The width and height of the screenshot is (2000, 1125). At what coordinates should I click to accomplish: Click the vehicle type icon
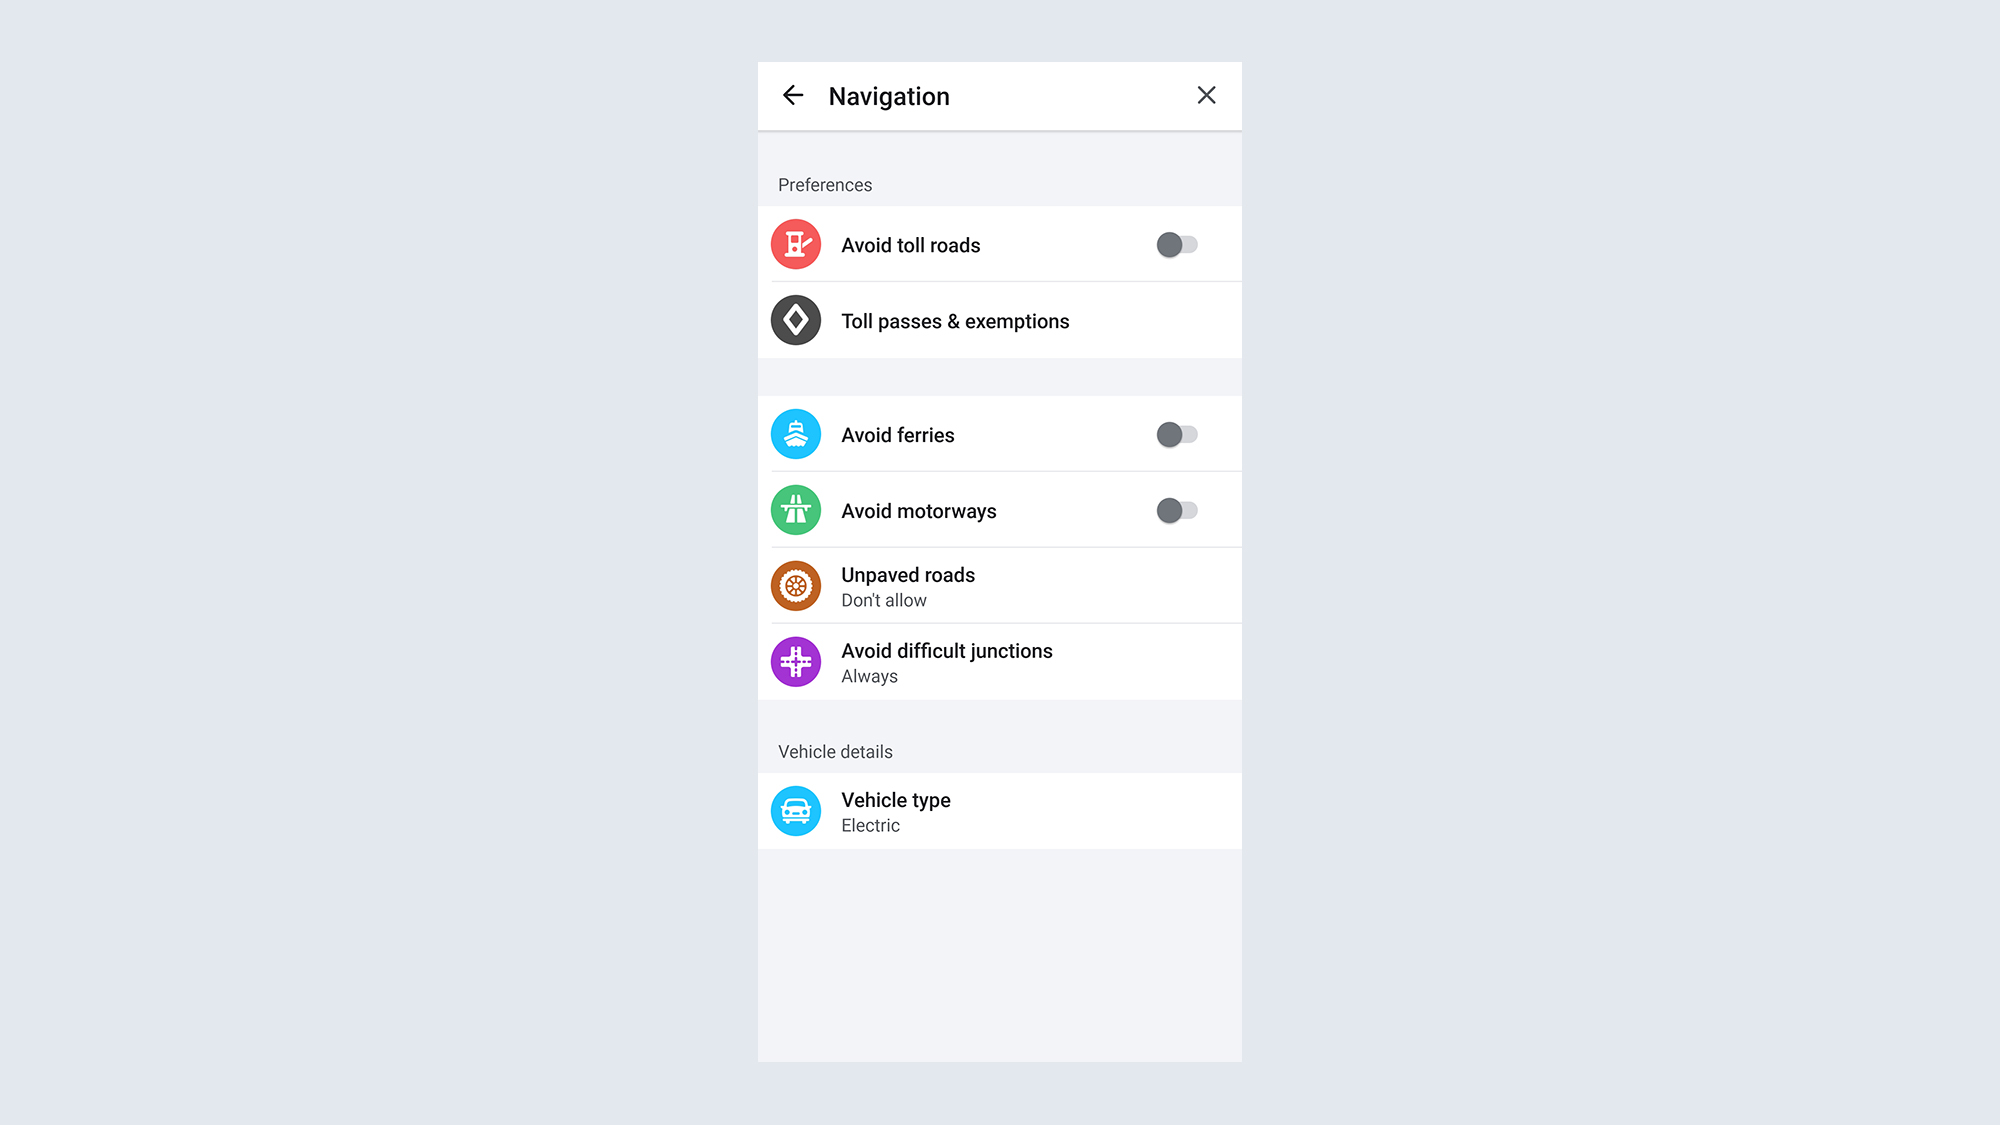pyautogui.click(x=797, y=809)
